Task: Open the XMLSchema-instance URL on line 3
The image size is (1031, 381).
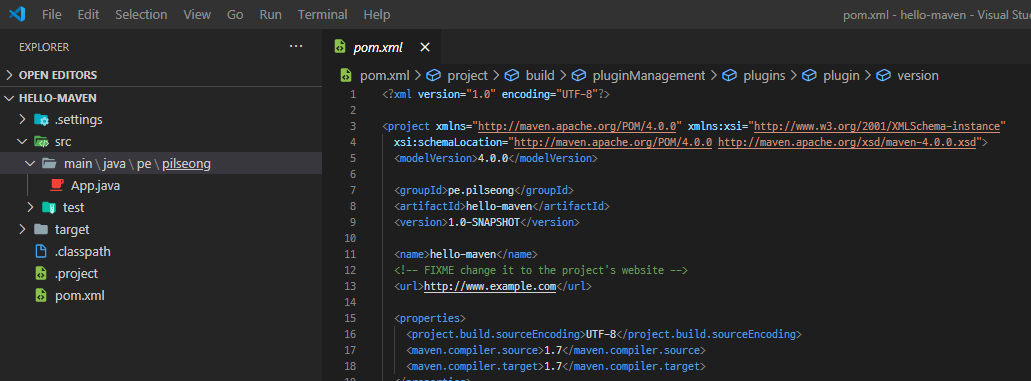Action: [877, 126]
